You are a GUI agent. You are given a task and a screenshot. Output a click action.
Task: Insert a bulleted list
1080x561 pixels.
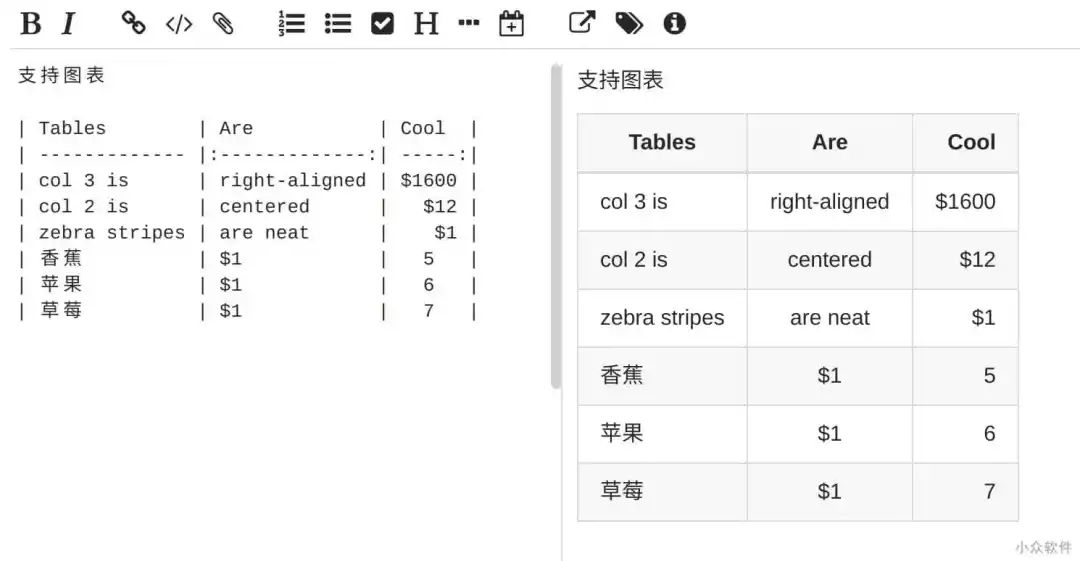tap(338, 23)
